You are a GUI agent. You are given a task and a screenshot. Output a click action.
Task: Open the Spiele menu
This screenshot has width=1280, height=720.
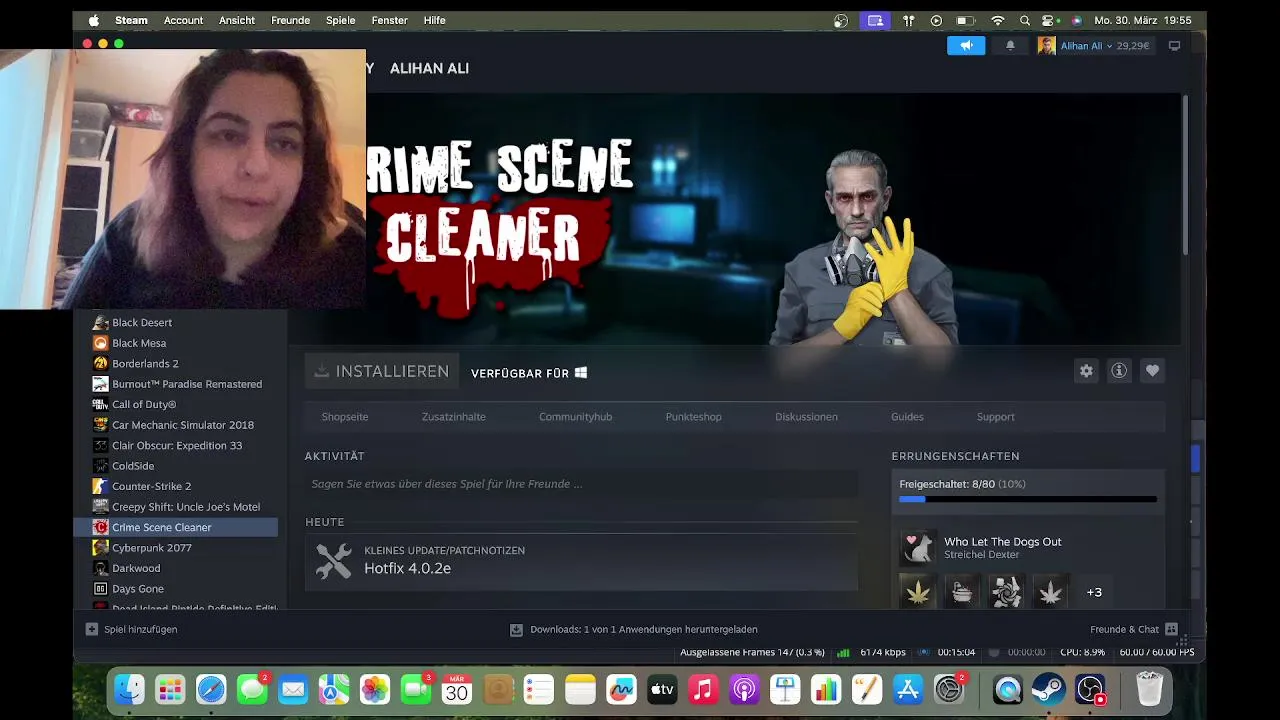[340, 20]
